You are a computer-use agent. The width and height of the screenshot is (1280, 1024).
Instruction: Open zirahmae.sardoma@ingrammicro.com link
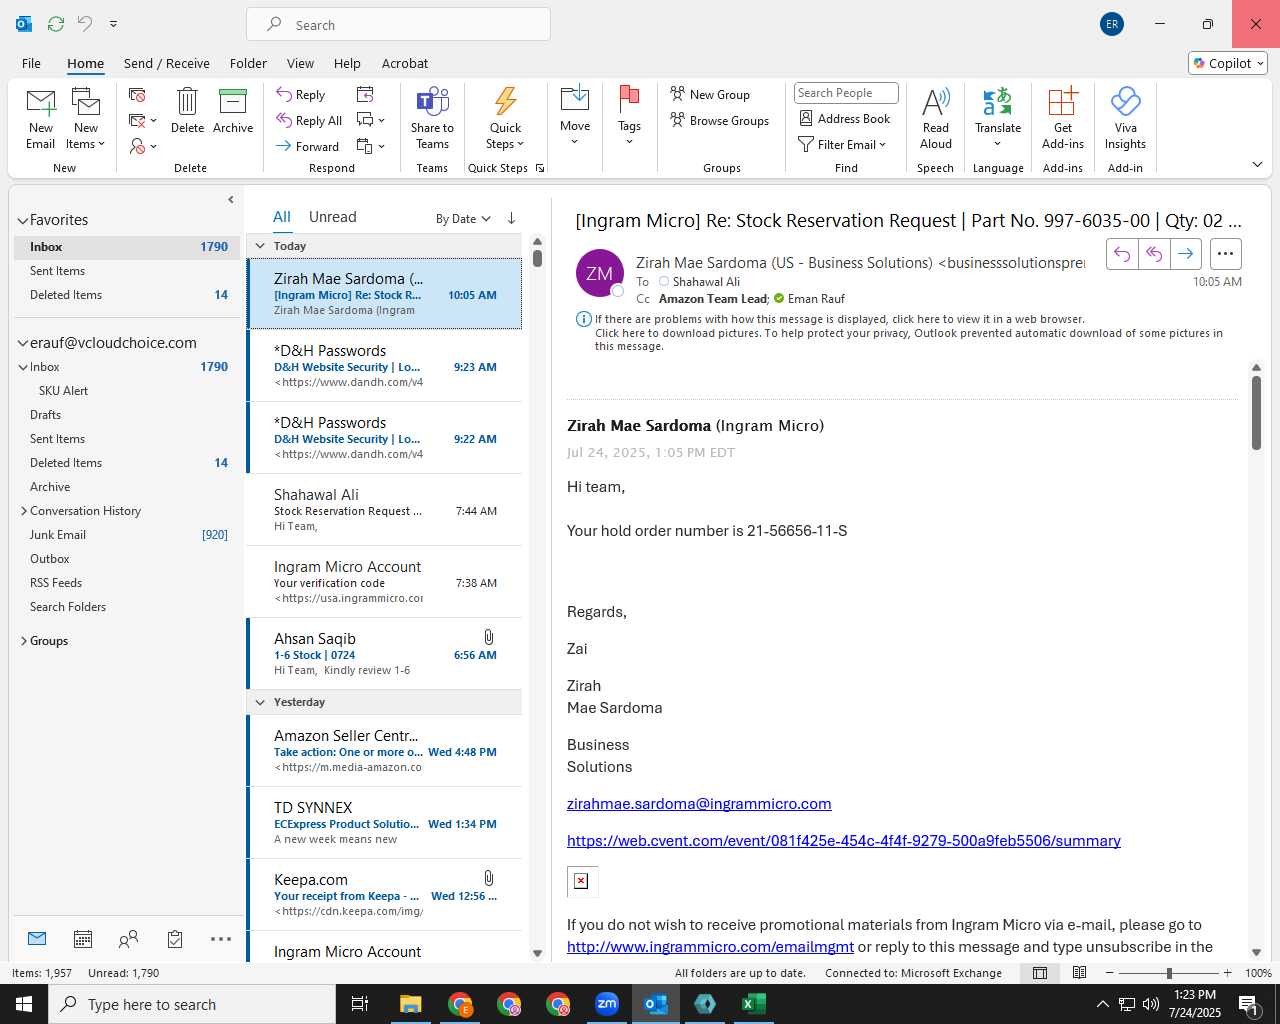pyautogui.click(x=699, y=804)
